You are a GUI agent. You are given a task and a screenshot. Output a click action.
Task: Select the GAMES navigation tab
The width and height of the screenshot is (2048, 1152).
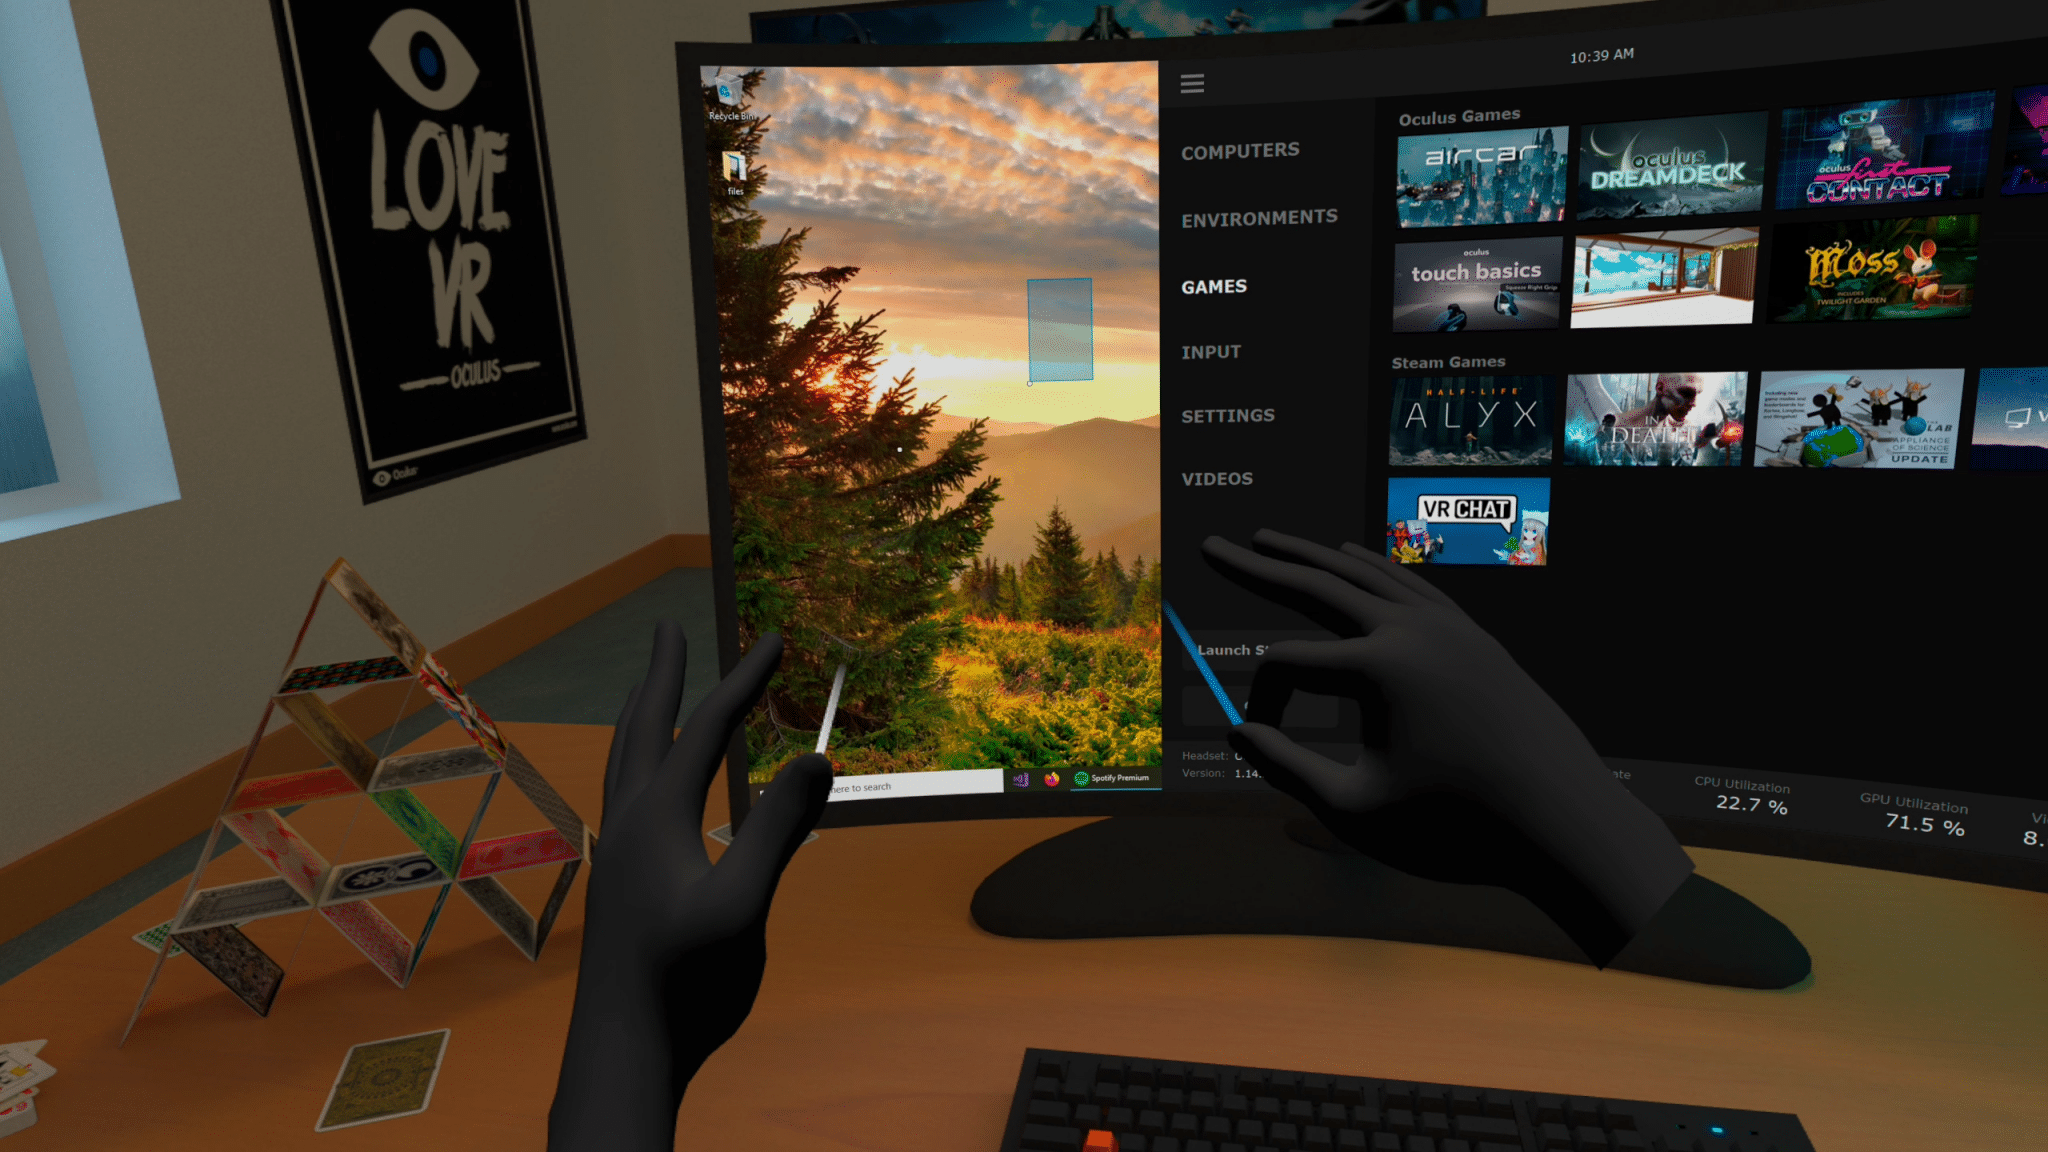coord(1212,287)
